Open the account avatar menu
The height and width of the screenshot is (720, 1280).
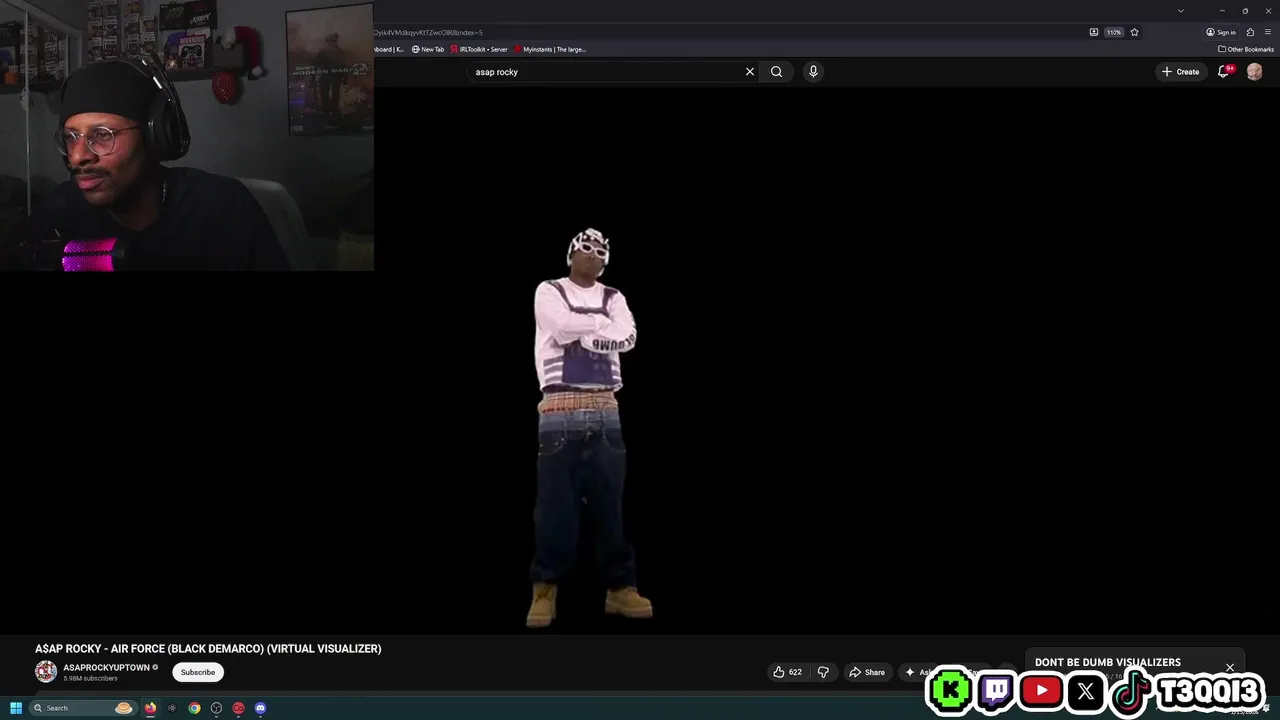1254,72
